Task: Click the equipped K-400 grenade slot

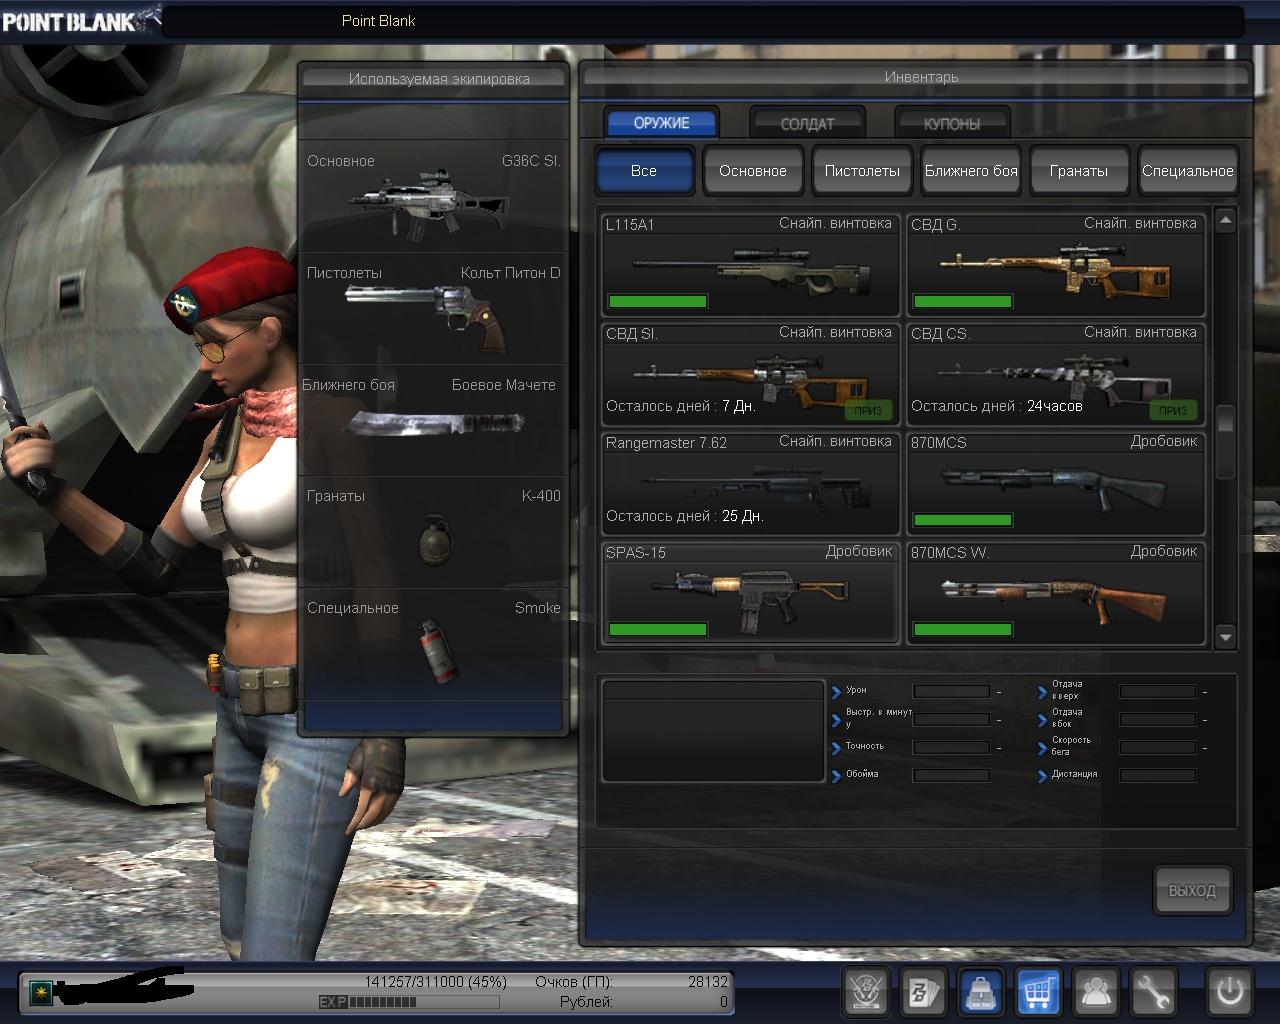Action: pos(433,532)
